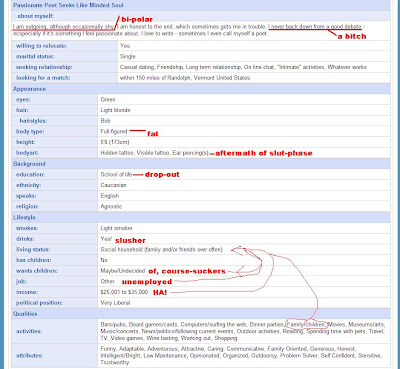This screenshot has width=400, height=369.
Task: Select the attributes list starting "Funny, Adaptable"
Action: tap(241, 355)
